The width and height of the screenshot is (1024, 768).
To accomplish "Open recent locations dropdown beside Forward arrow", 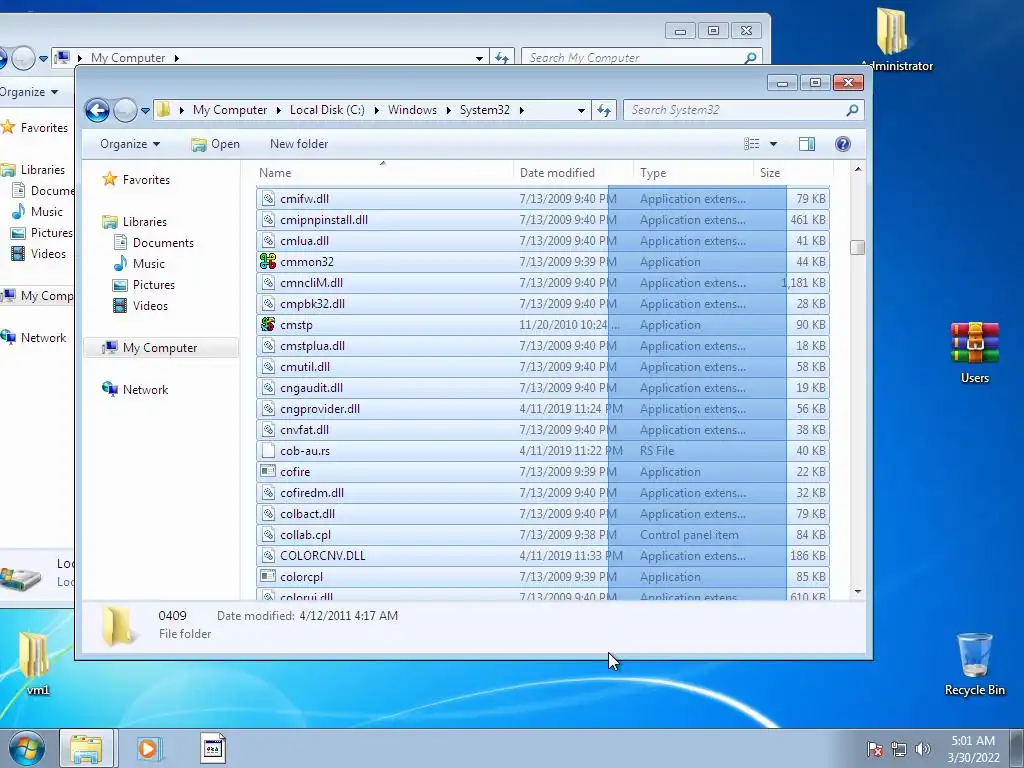I will (x=145, y=110).
